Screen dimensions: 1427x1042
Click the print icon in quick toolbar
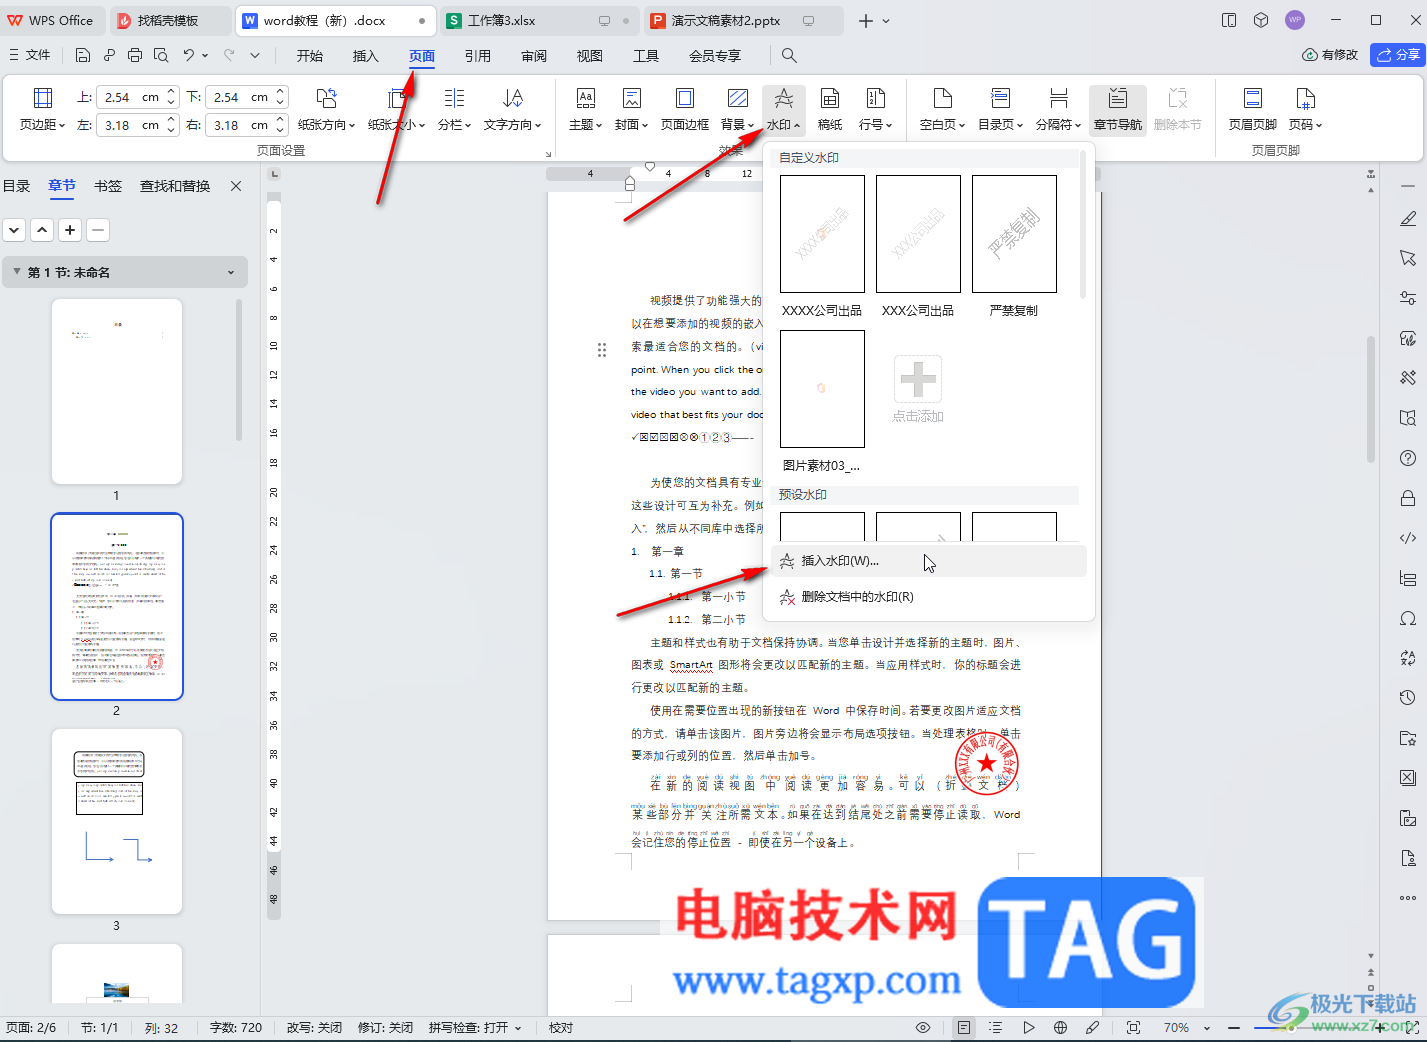click(135, 55)
